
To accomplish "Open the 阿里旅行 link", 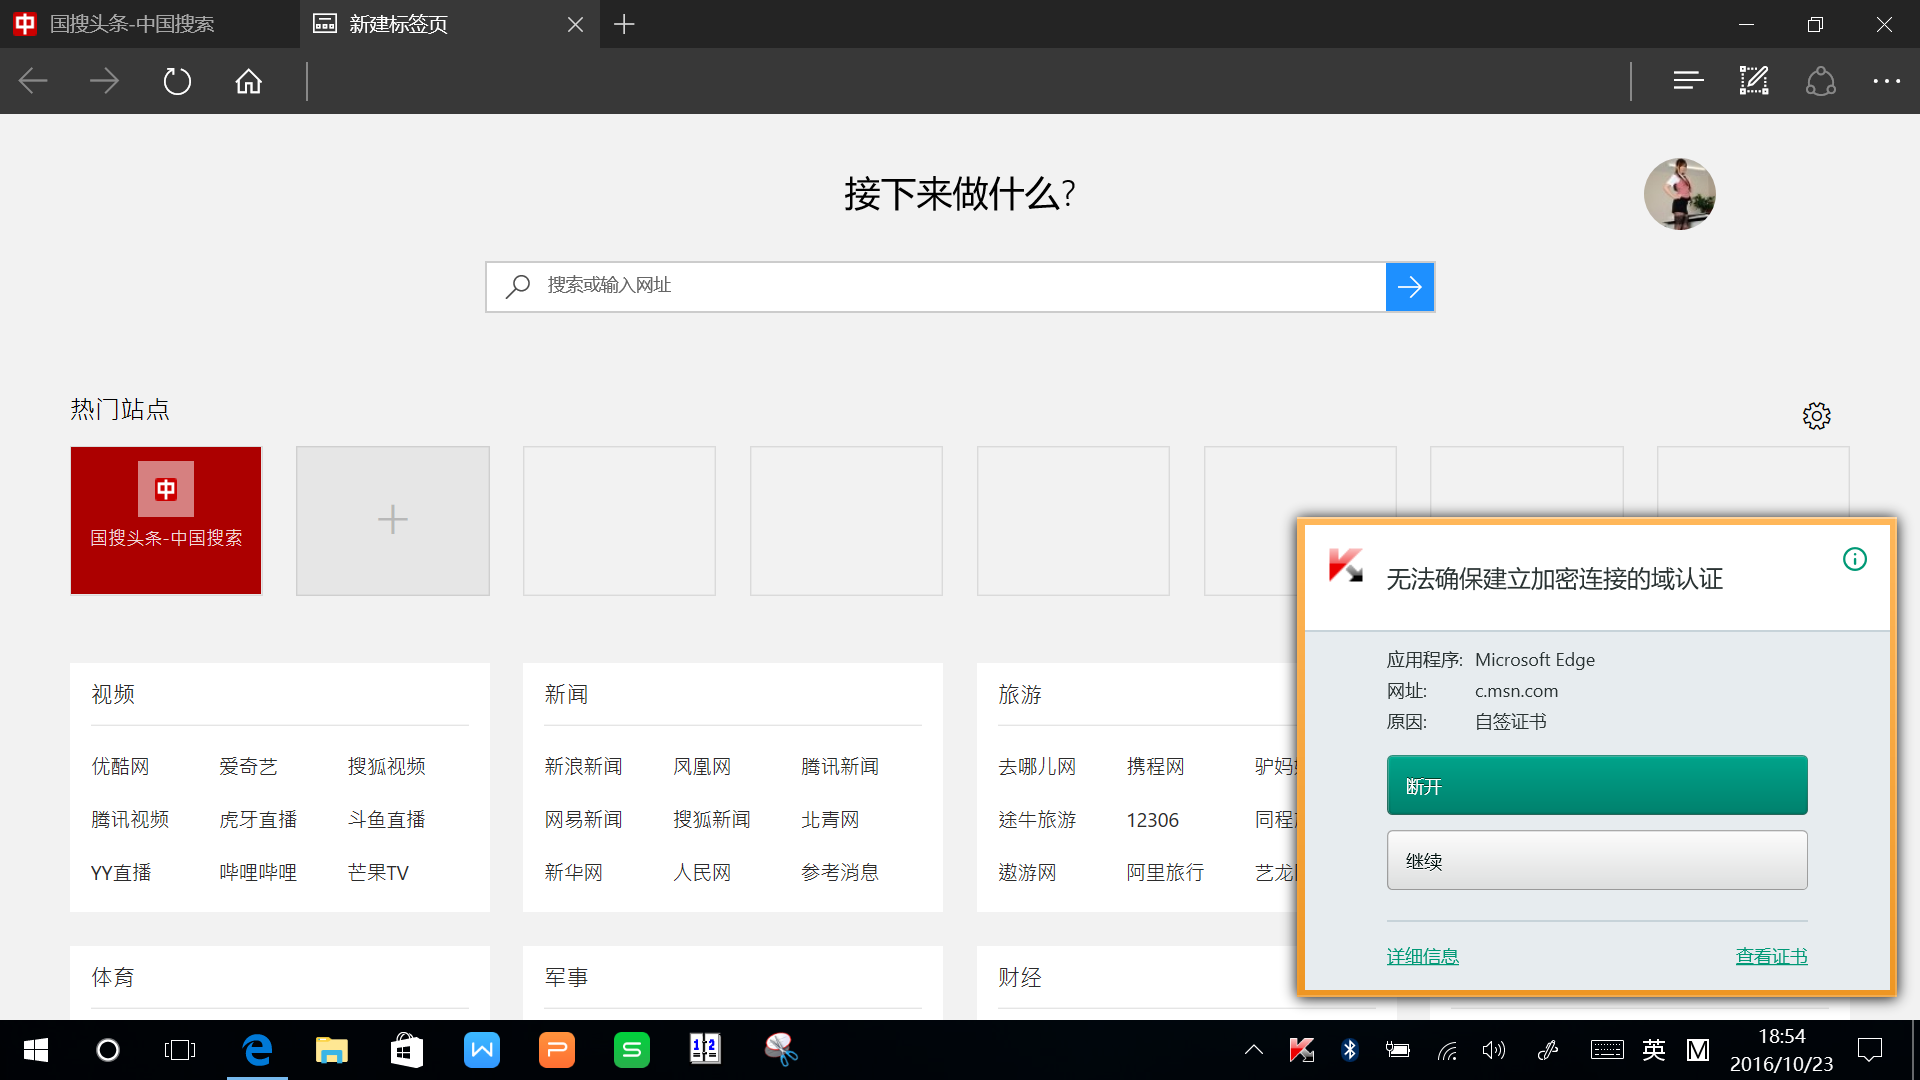I will (1165, 872).
